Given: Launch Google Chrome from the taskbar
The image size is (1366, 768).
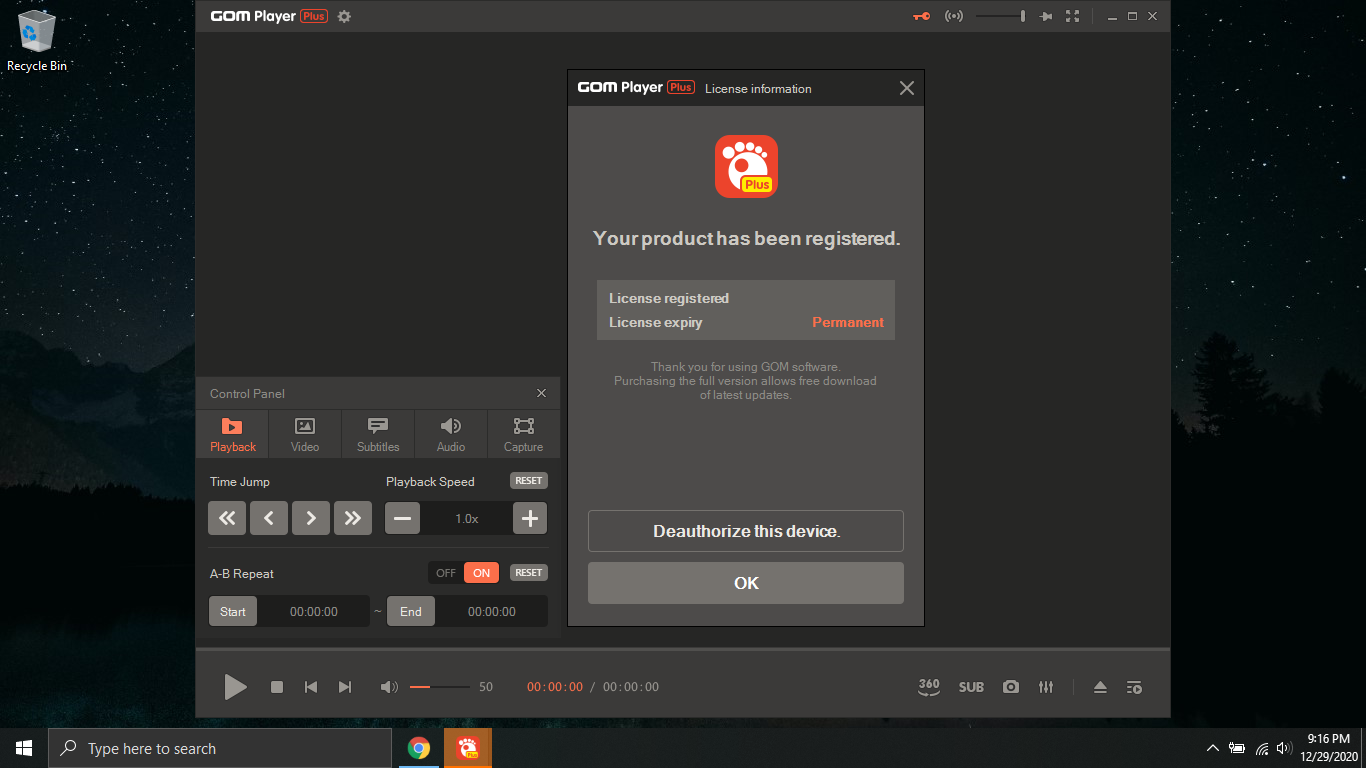Looking at the screenshot, I should click(x=418, y=747).
